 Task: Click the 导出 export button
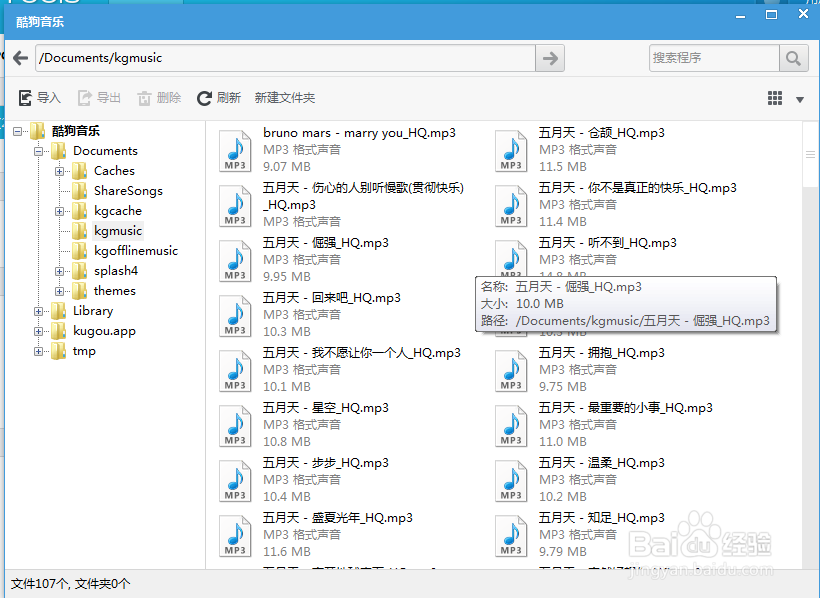click(99, 98)
